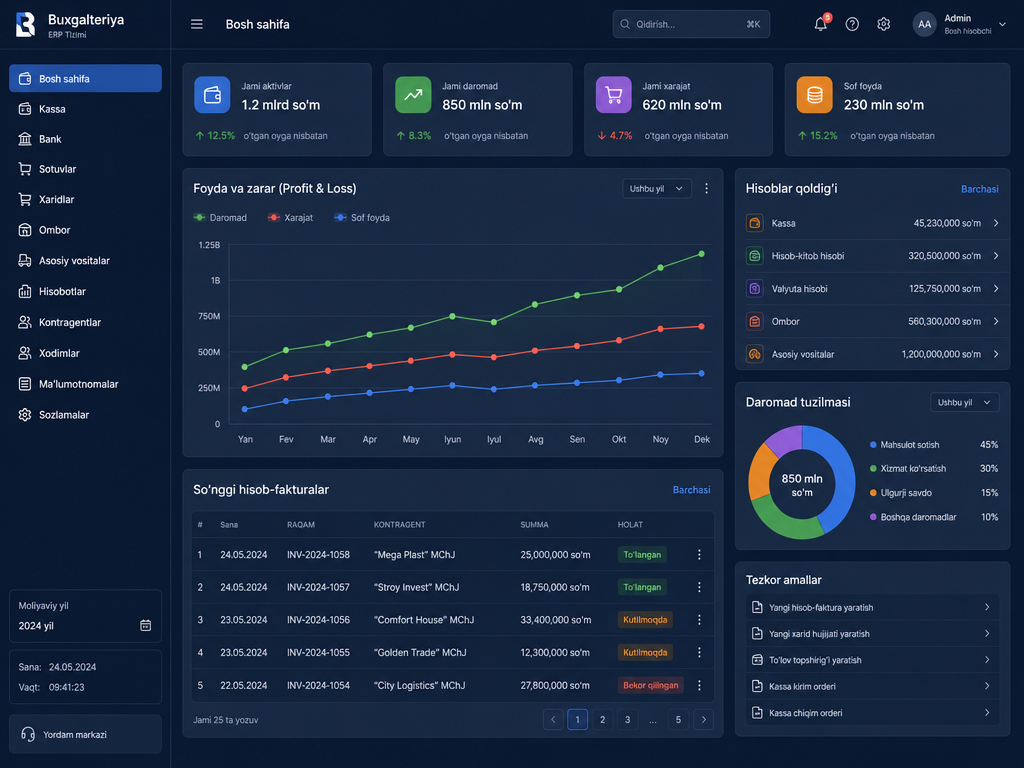
Task: Click the Jami xarajat cart icon
Action: pyautogui.click(x=614, y=95)
